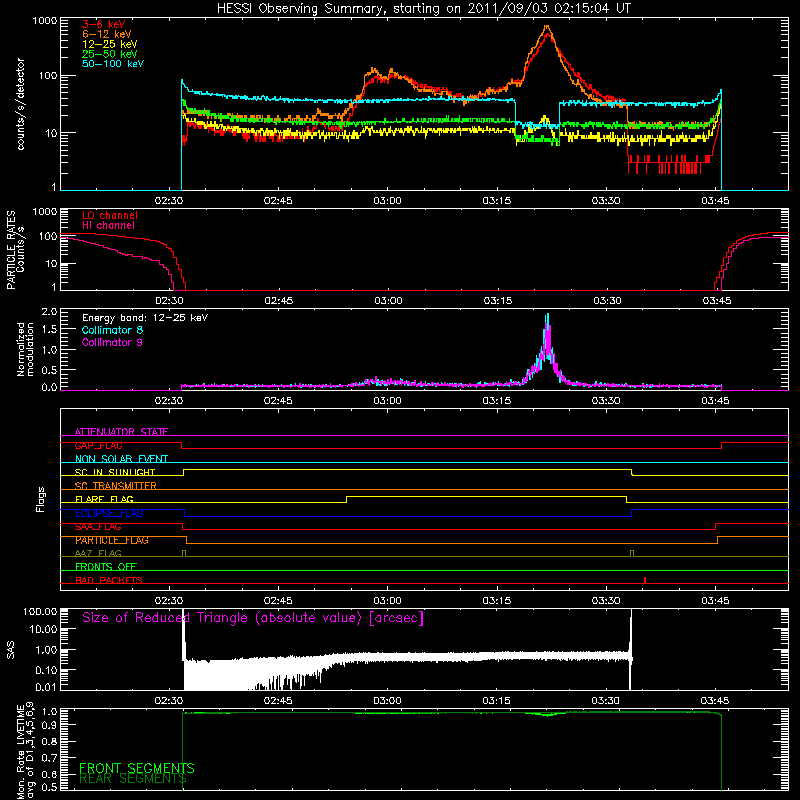
Task: Select the Collimator 8 legend label
Action: [112, 330]
